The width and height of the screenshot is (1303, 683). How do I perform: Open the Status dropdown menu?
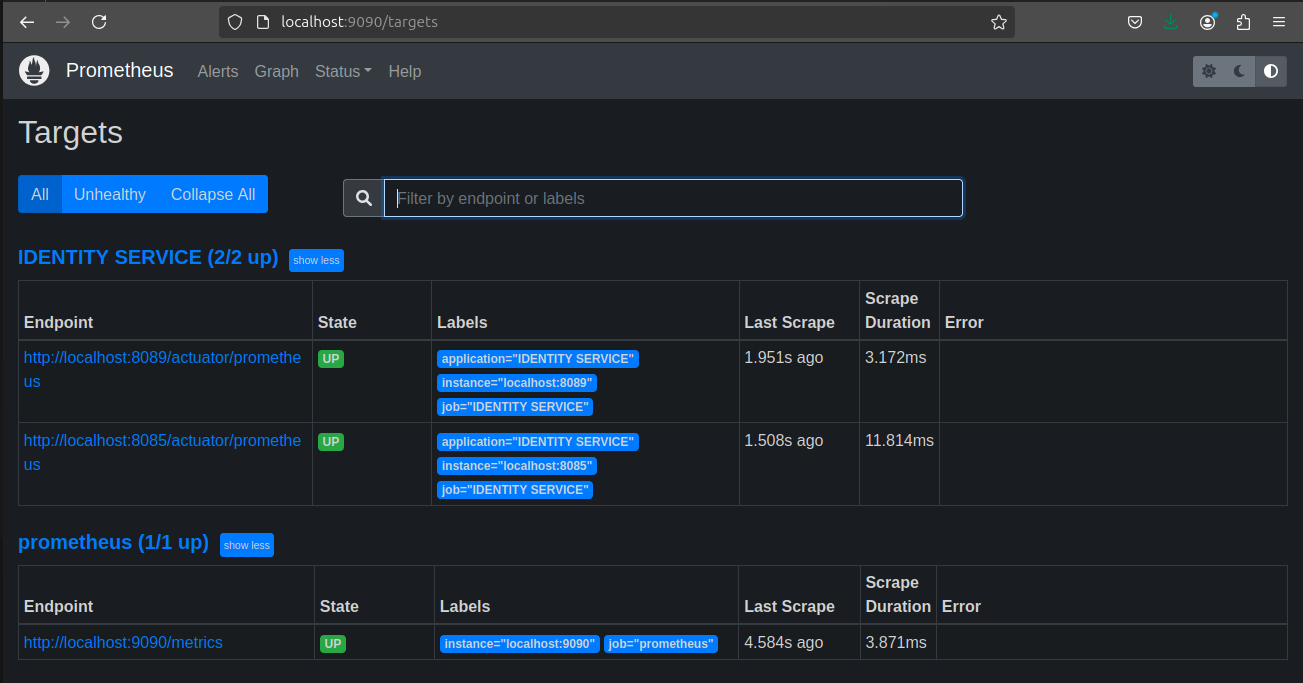(x=343, y=71)
